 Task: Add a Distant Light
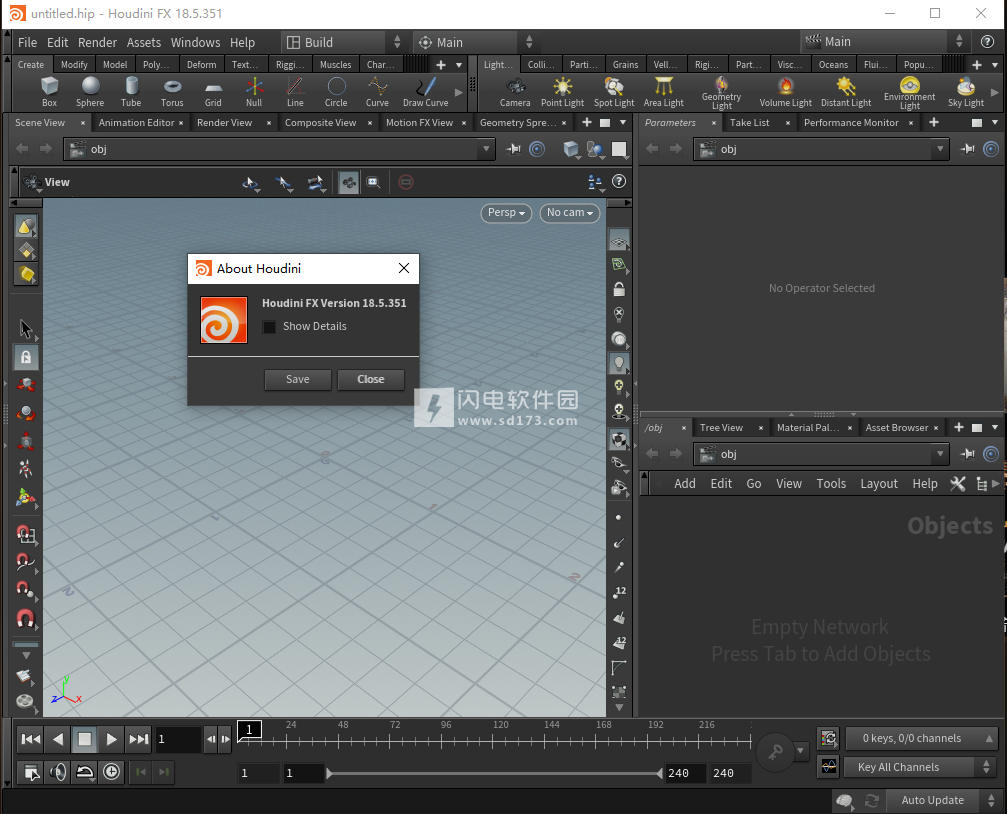coord(846,91)
